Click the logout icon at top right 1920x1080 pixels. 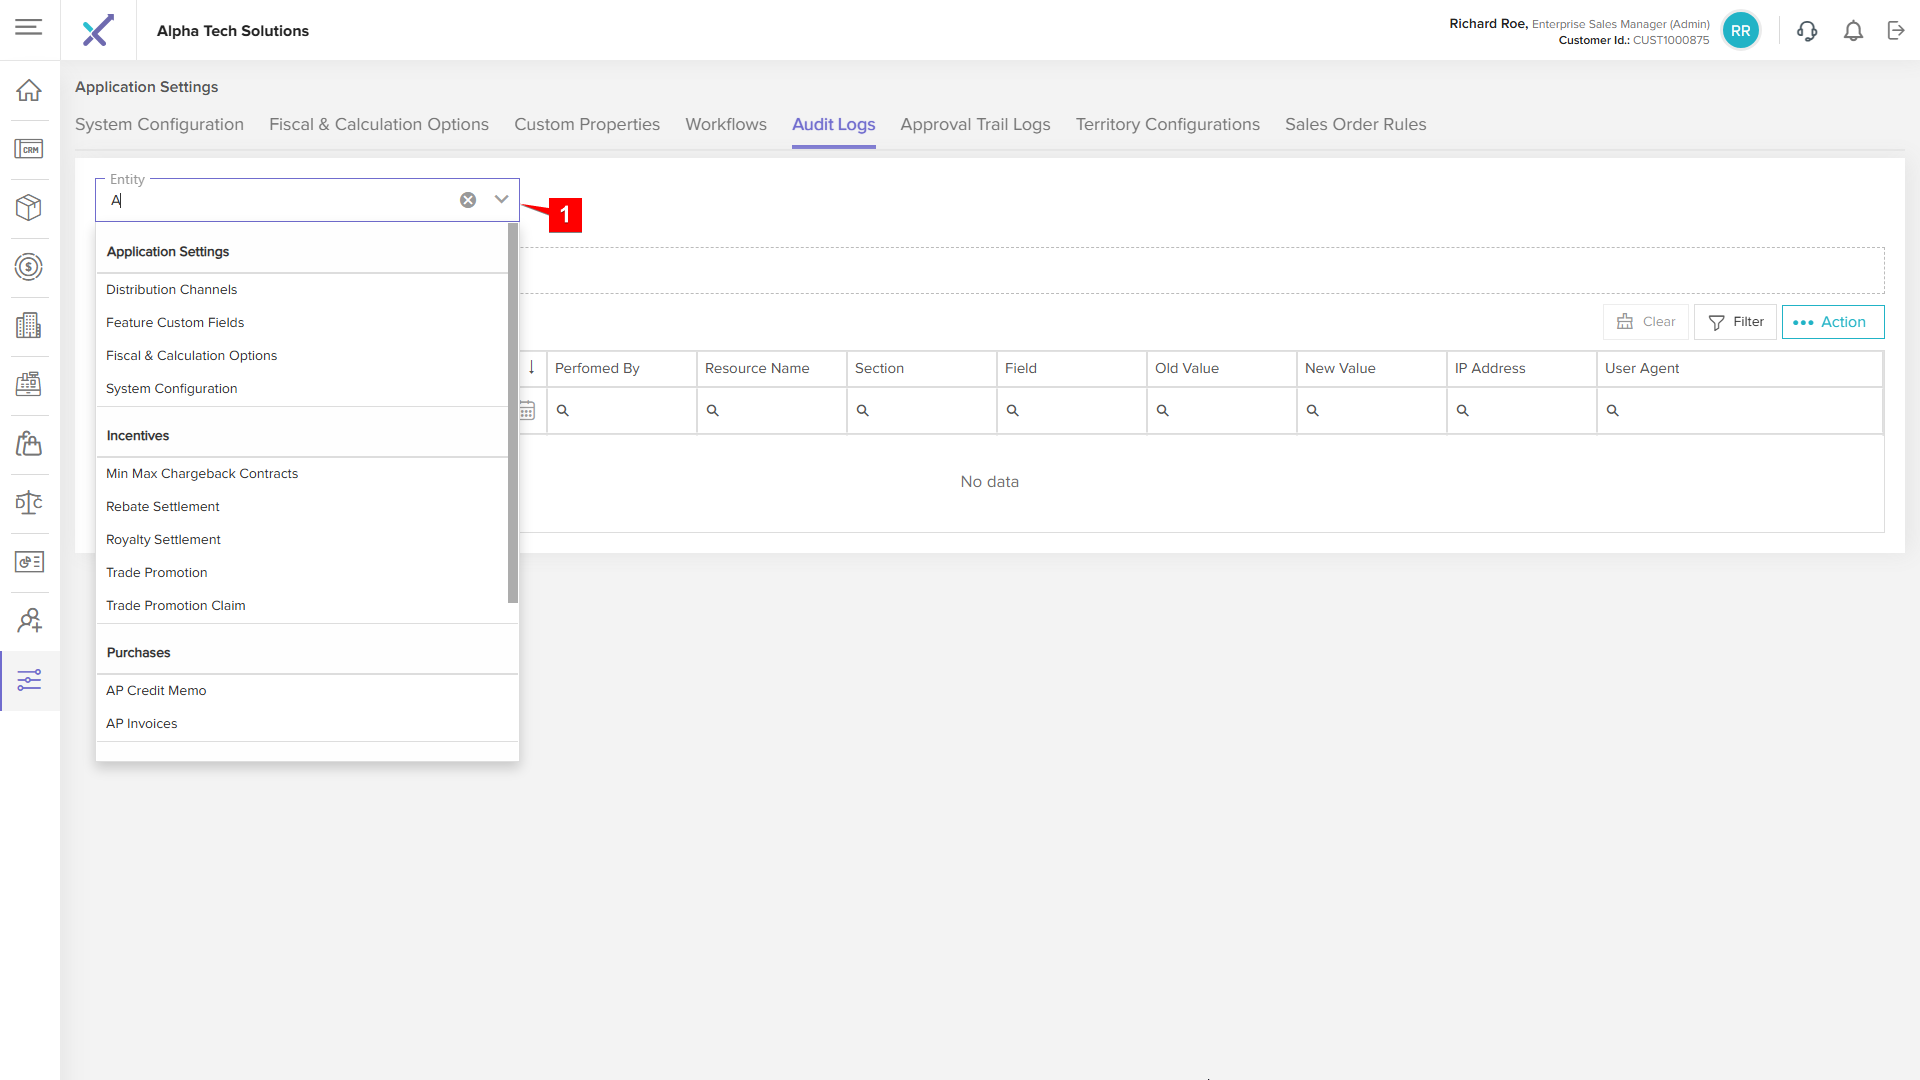point(1896,31)
